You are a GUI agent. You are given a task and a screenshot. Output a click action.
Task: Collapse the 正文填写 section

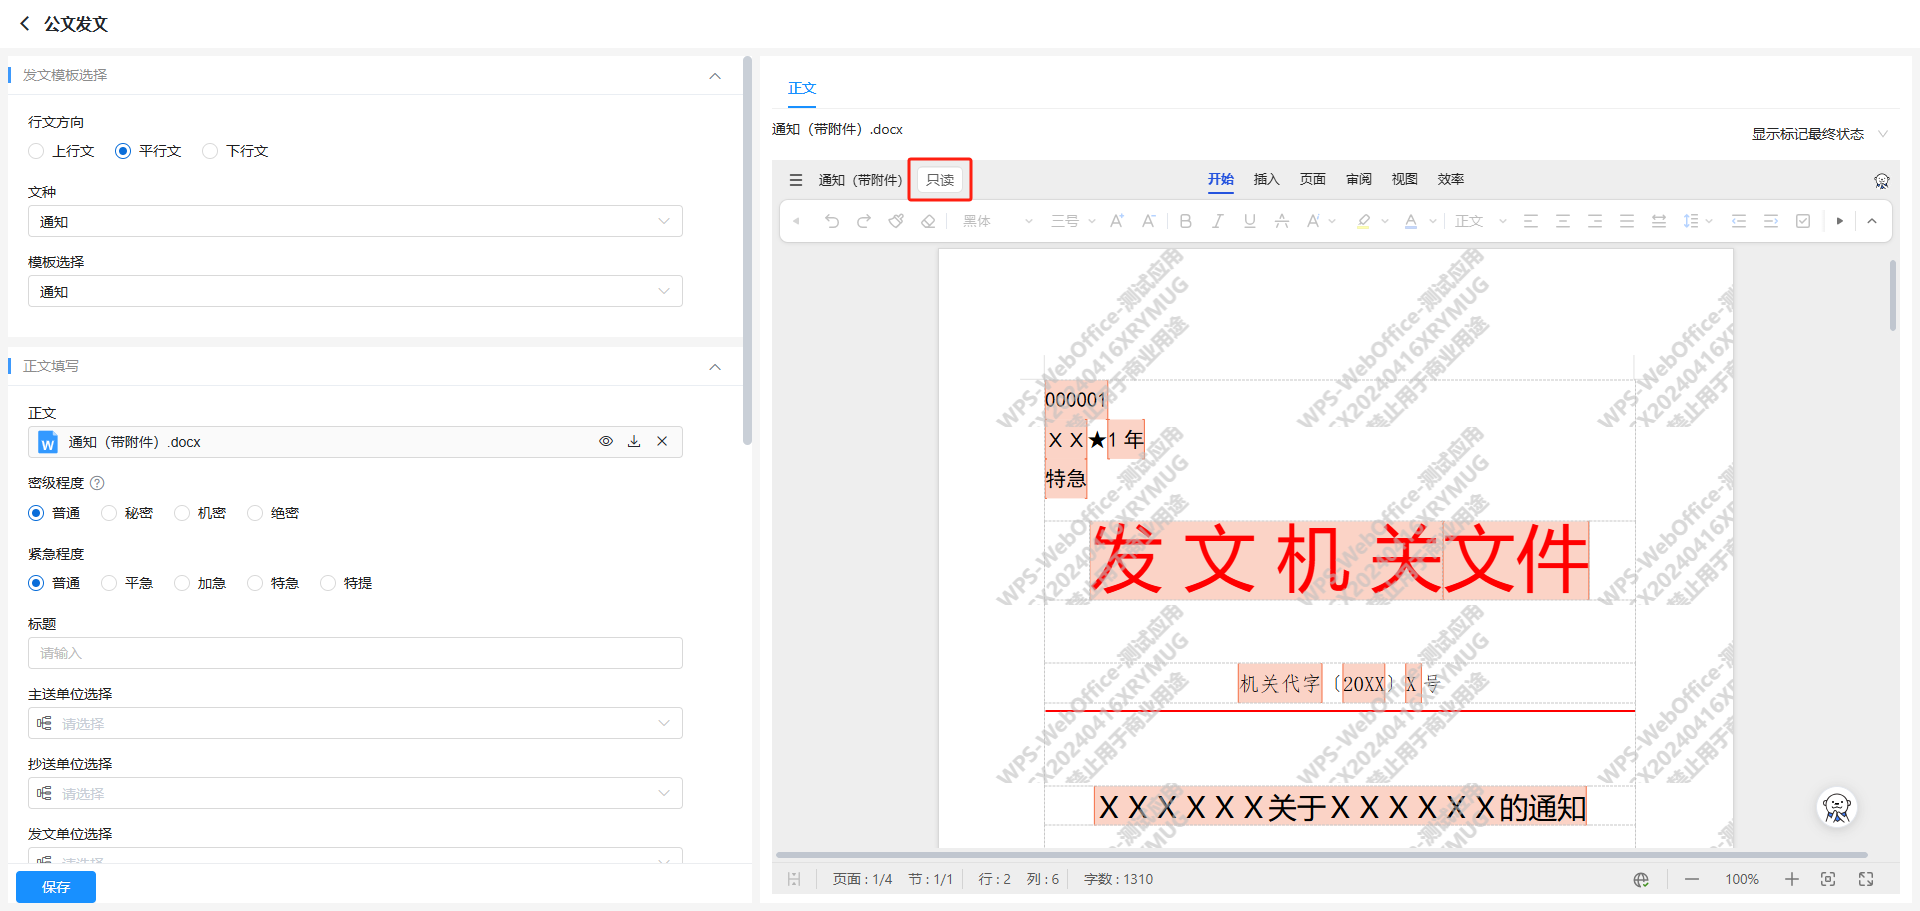point(715,366)
